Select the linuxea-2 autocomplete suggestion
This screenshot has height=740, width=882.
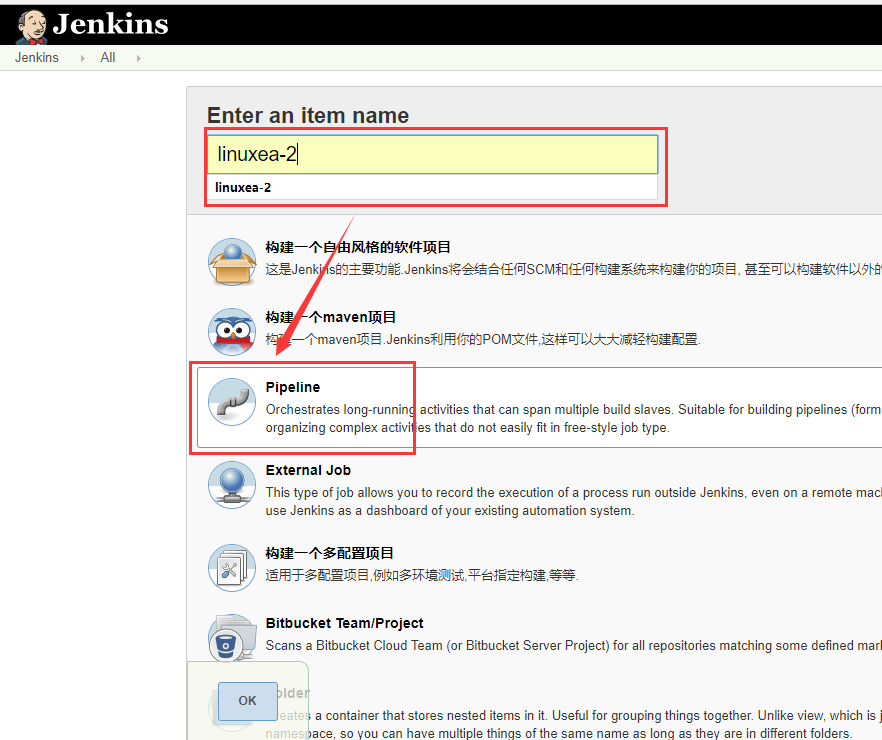coord(433,187)
